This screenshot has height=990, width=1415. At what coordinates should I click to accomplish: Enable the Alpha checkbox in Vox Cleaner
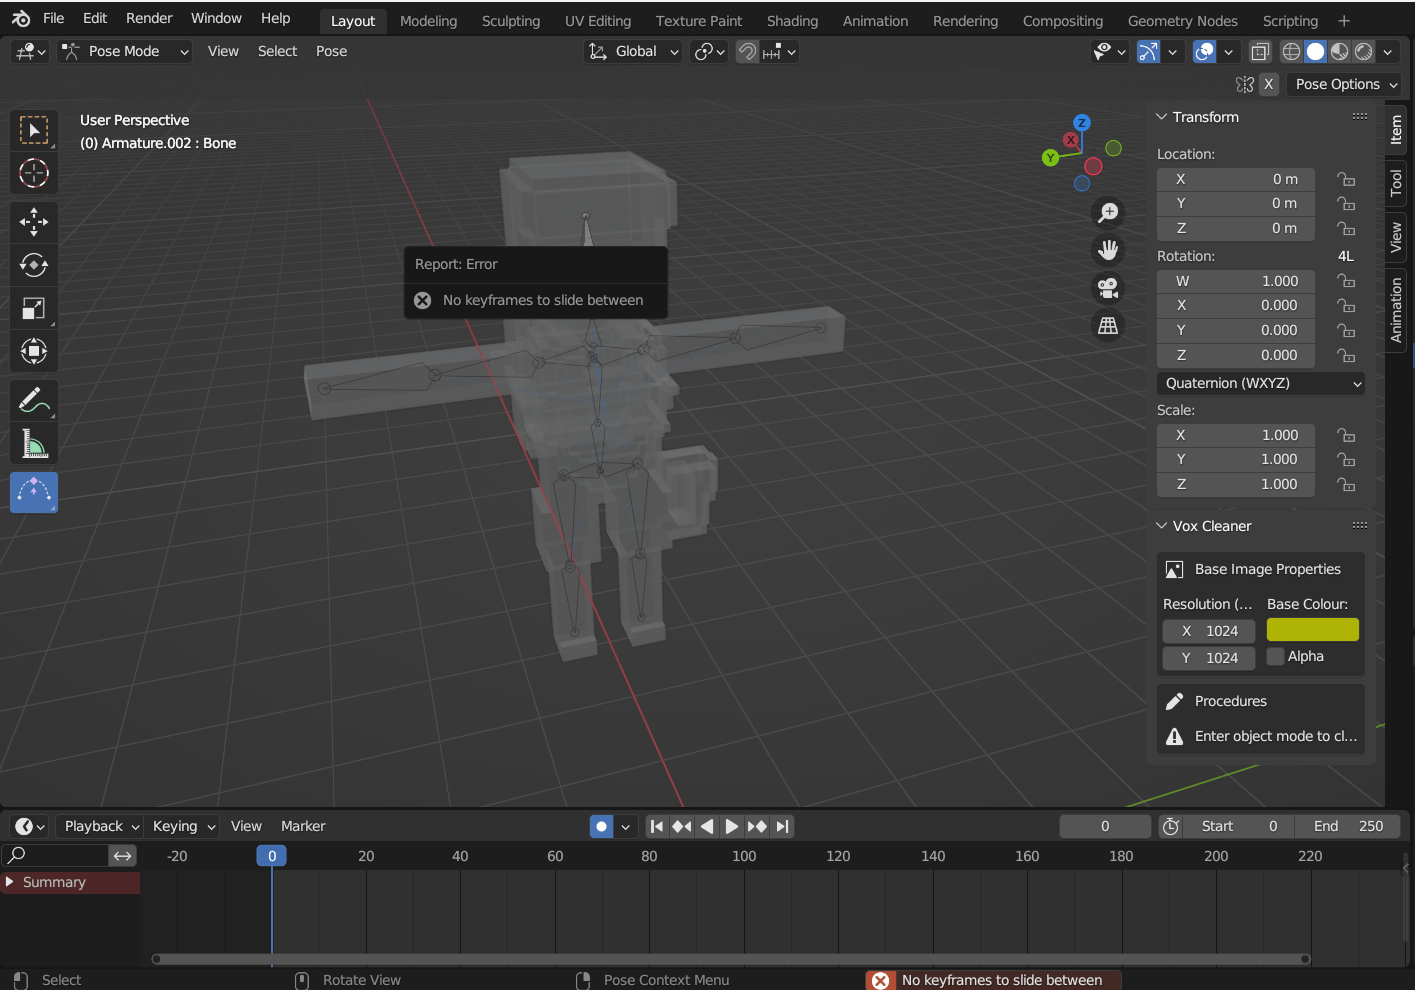pyautogui.click(x=1276, y=656)
